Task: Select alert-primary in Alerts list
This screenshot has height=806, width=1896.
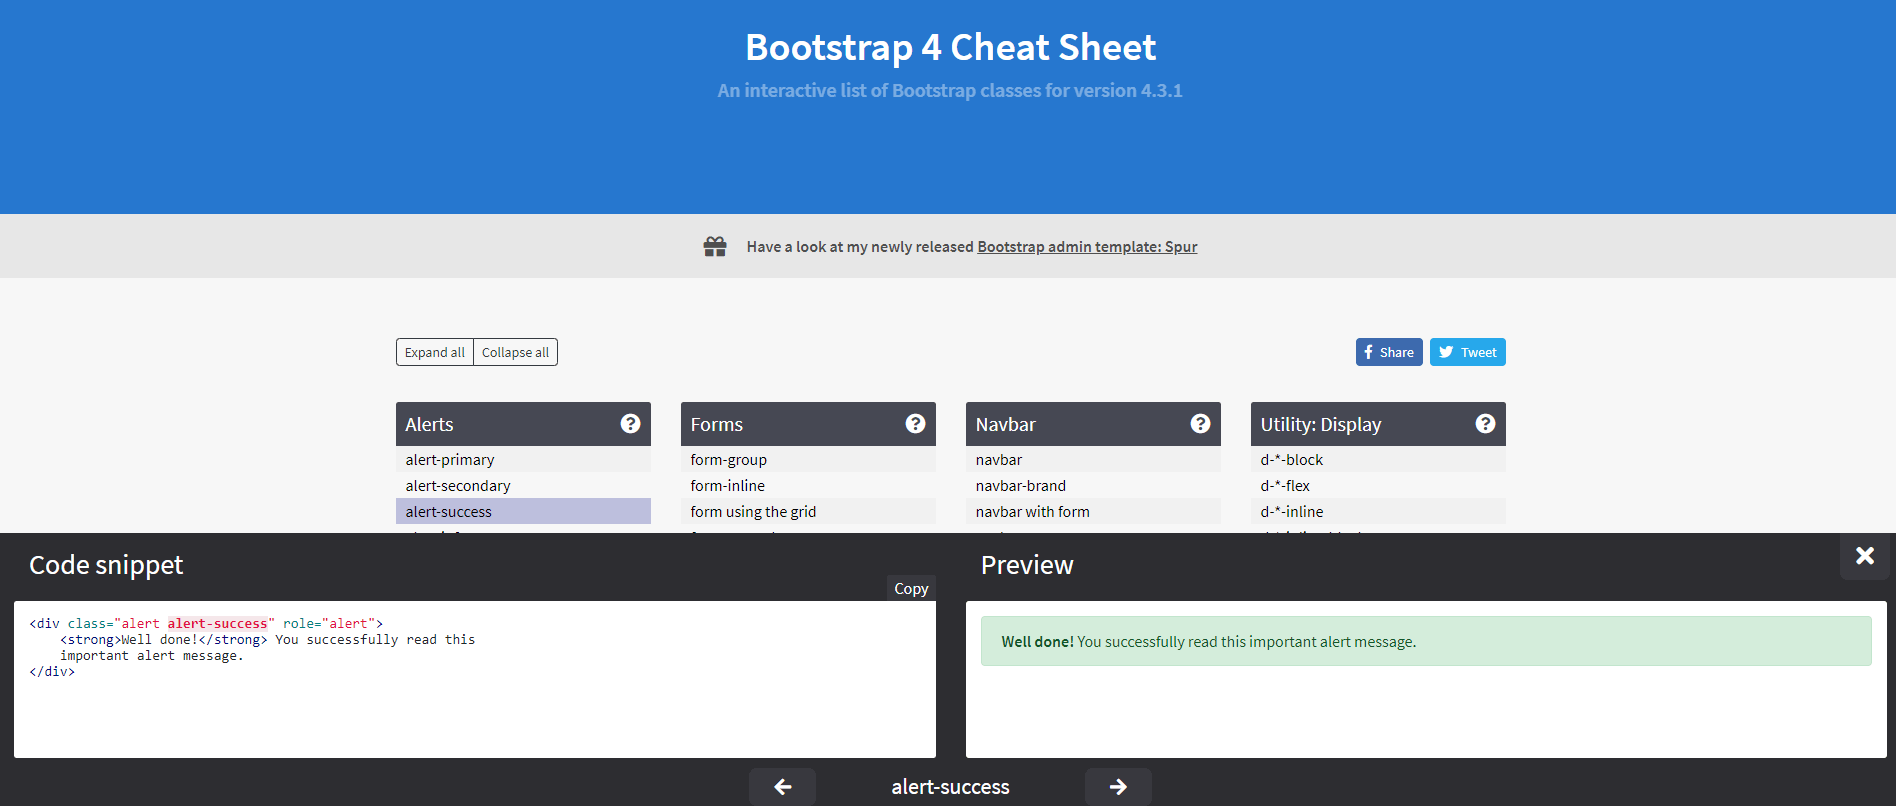Action: (x=523, y=459)
